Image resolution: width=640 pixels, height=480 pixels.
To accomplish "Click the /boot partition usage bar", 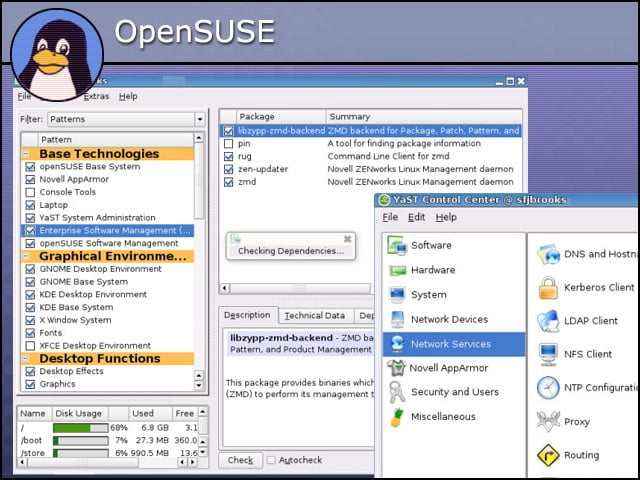I will (80, 441).
